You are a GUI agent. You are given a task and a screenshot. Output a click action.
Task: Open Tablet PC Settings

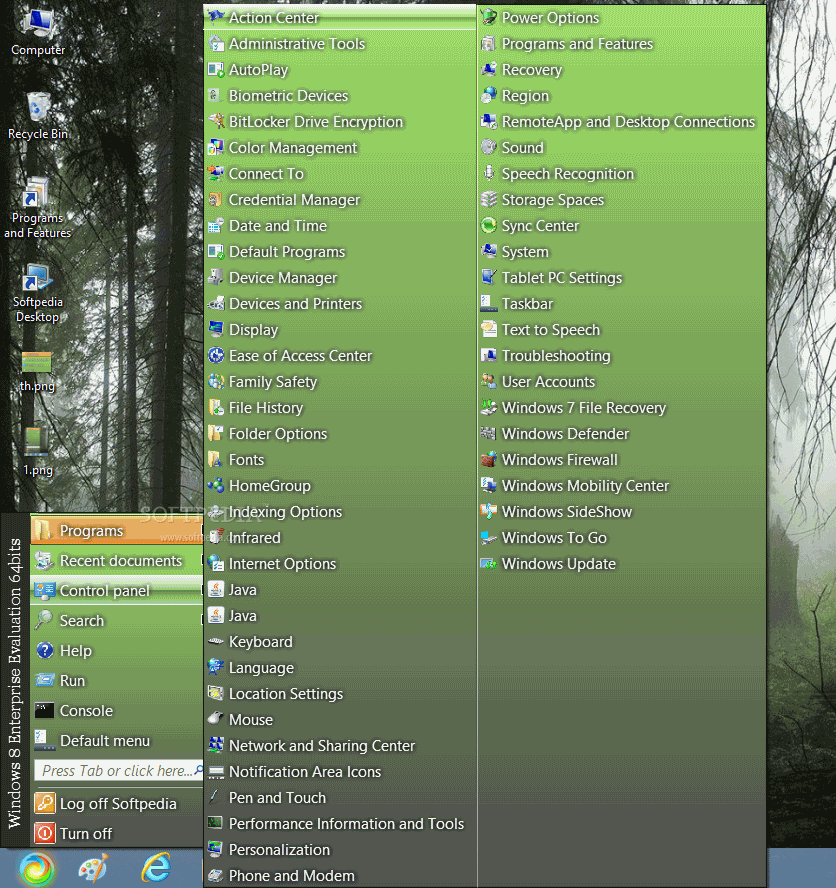point(622,278)
